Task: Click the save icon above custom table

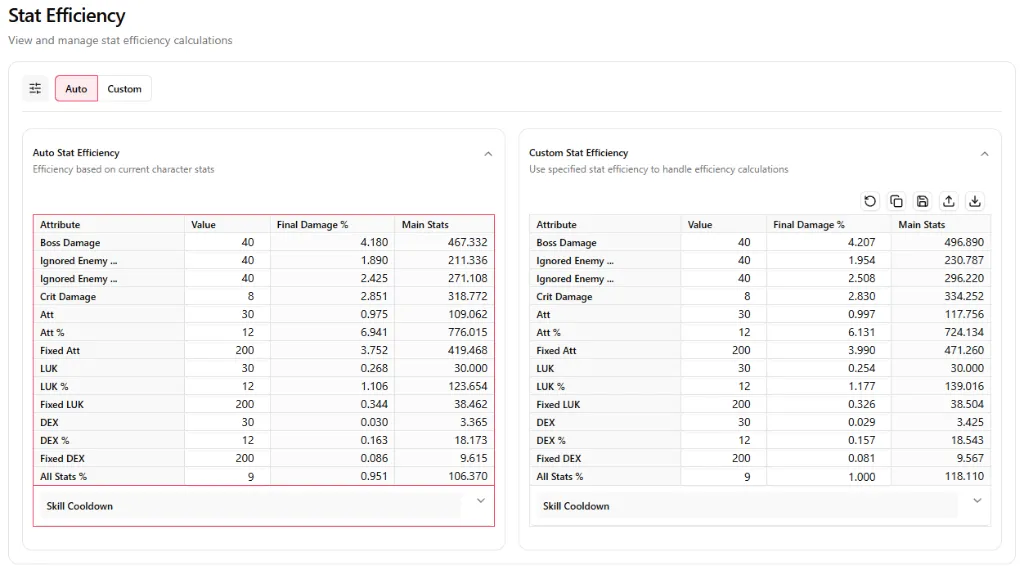Action: [922, 201]
